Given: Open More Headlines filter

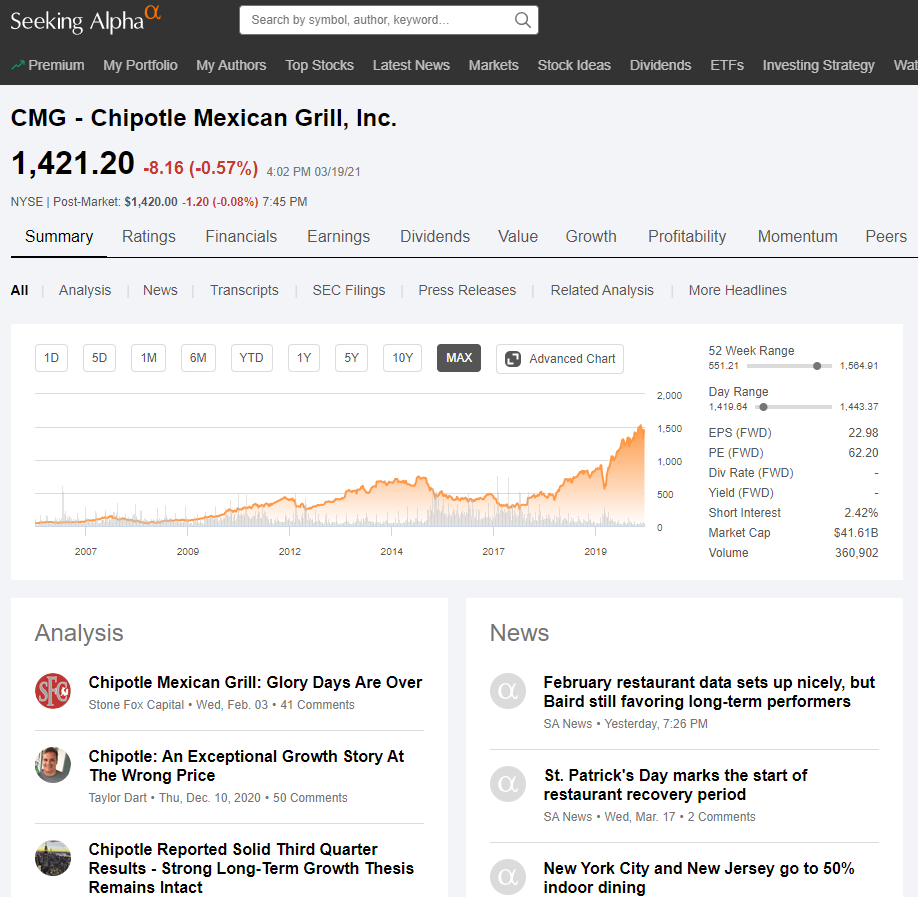Looking at the screenshot, I should coord(738,290).
